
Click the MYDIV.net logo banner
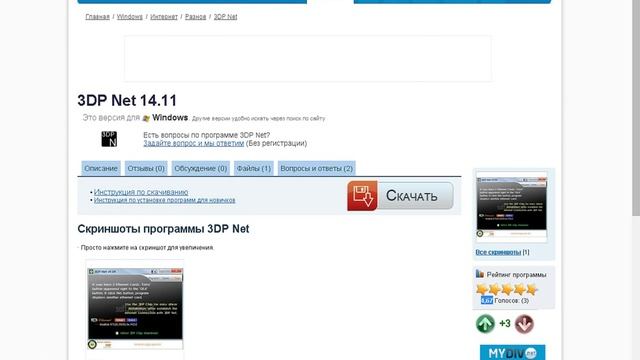point(512,353)
